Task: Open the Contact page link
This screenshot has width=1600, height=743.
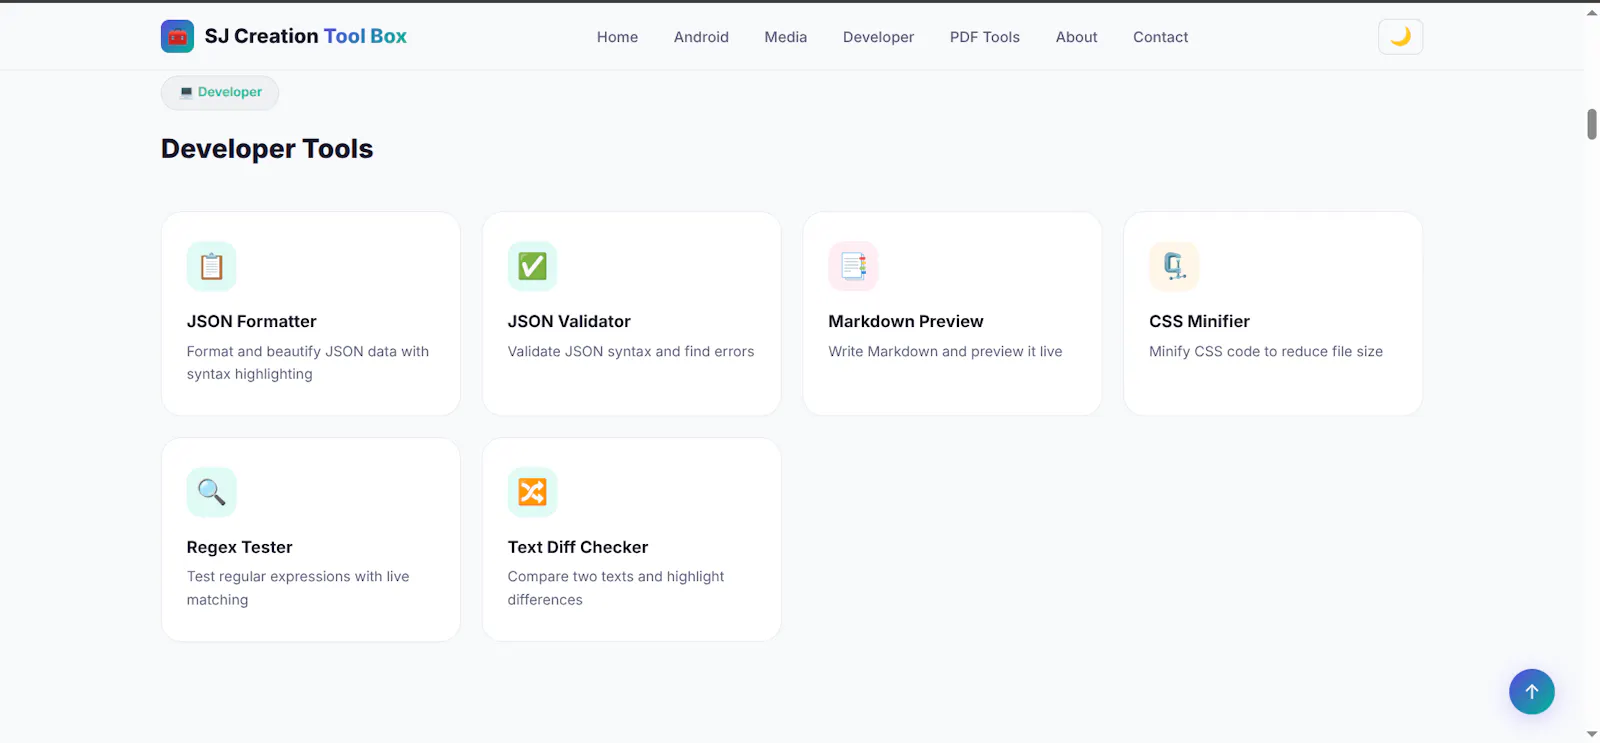Action: [x=1160, y=37]
